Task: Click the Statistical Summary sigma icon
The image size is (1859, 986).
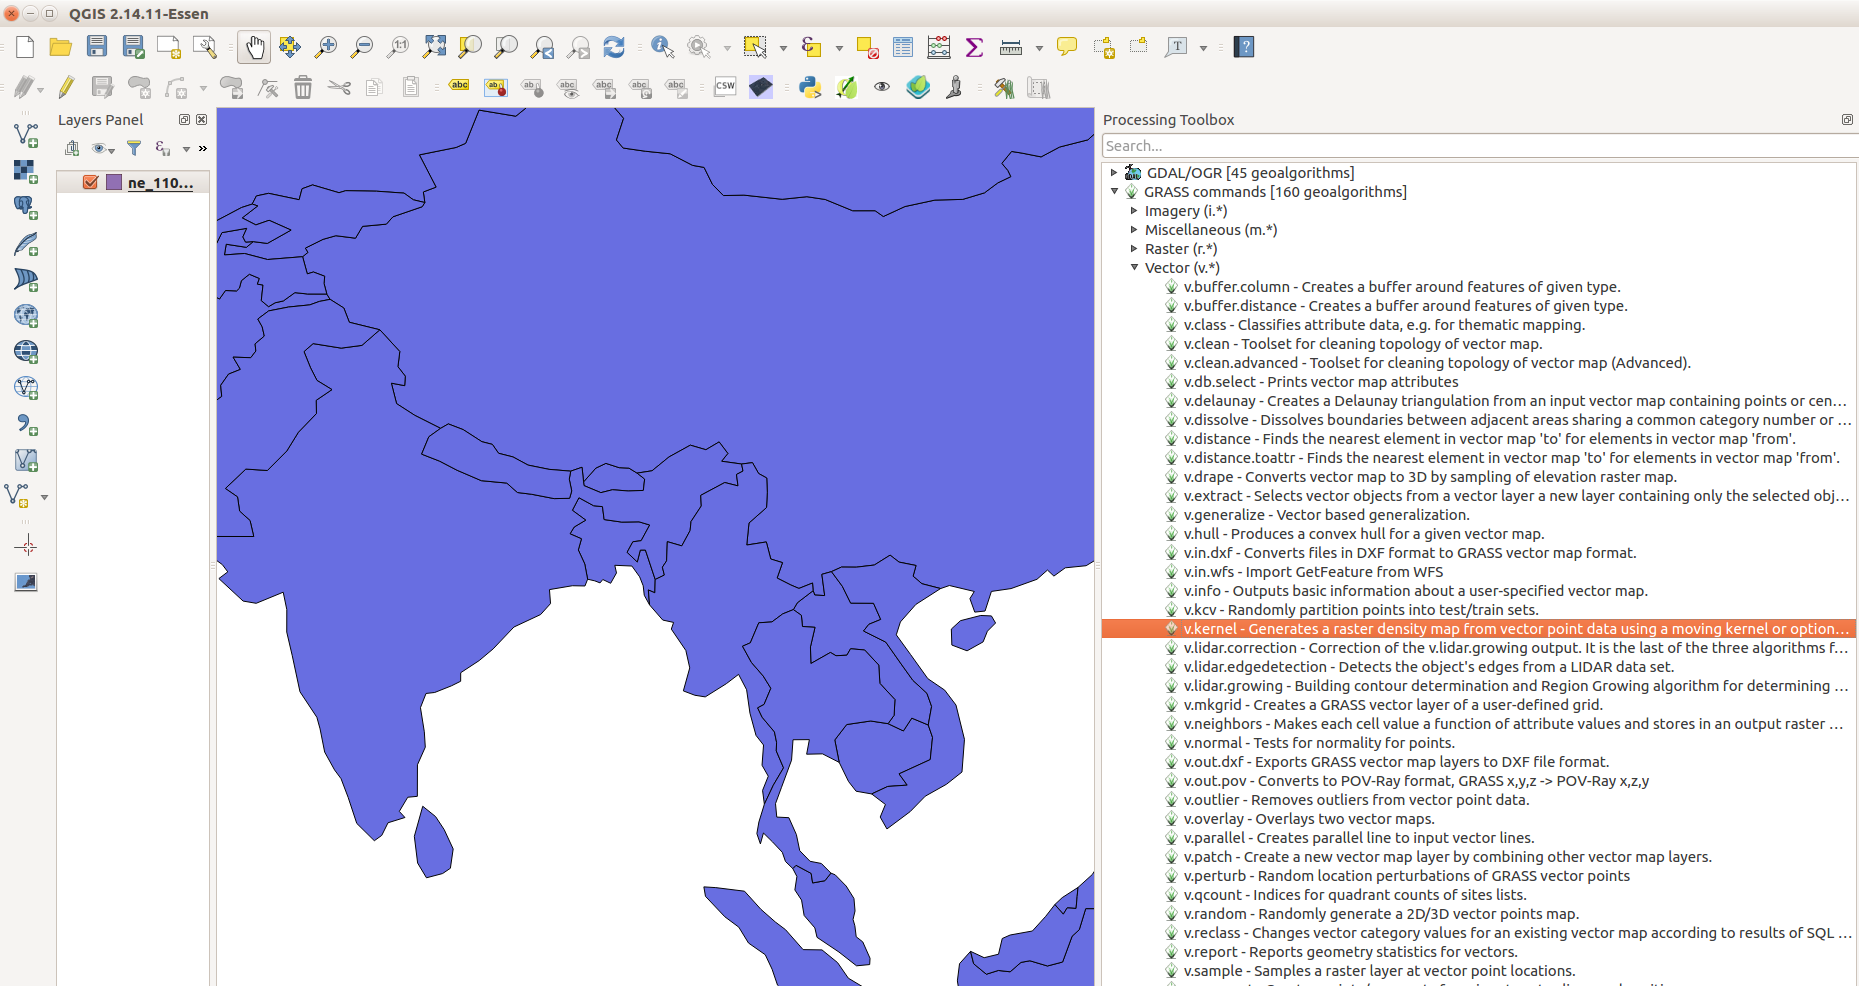Action: tap(975, 47)
